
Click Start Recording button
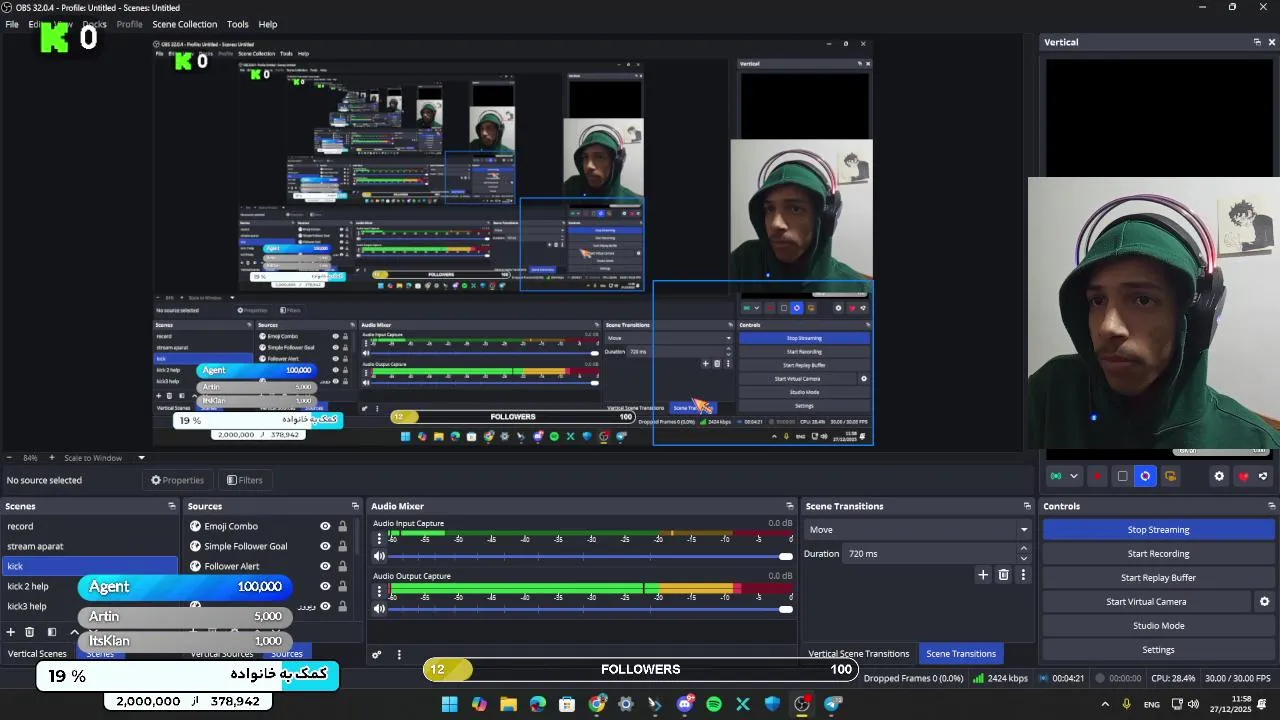(1158, 554)
